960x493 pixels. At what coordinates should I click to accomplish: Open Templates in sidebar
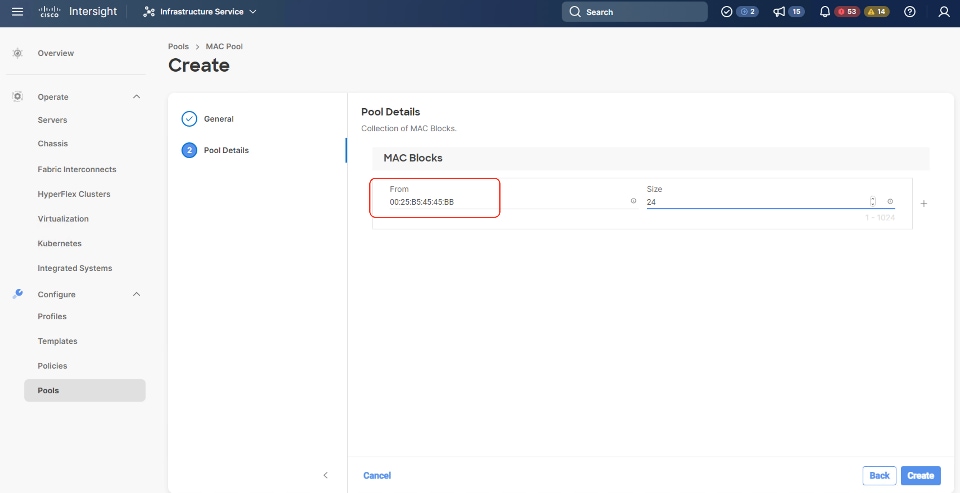coord(58,341)
